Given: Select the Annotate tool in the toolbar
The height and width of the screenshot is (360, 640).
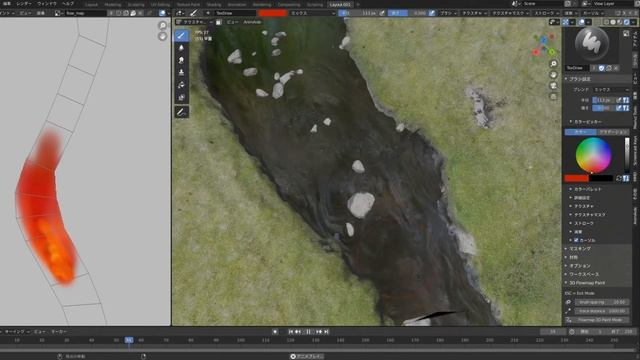Looking at the screenshot, I should (181, 112).
